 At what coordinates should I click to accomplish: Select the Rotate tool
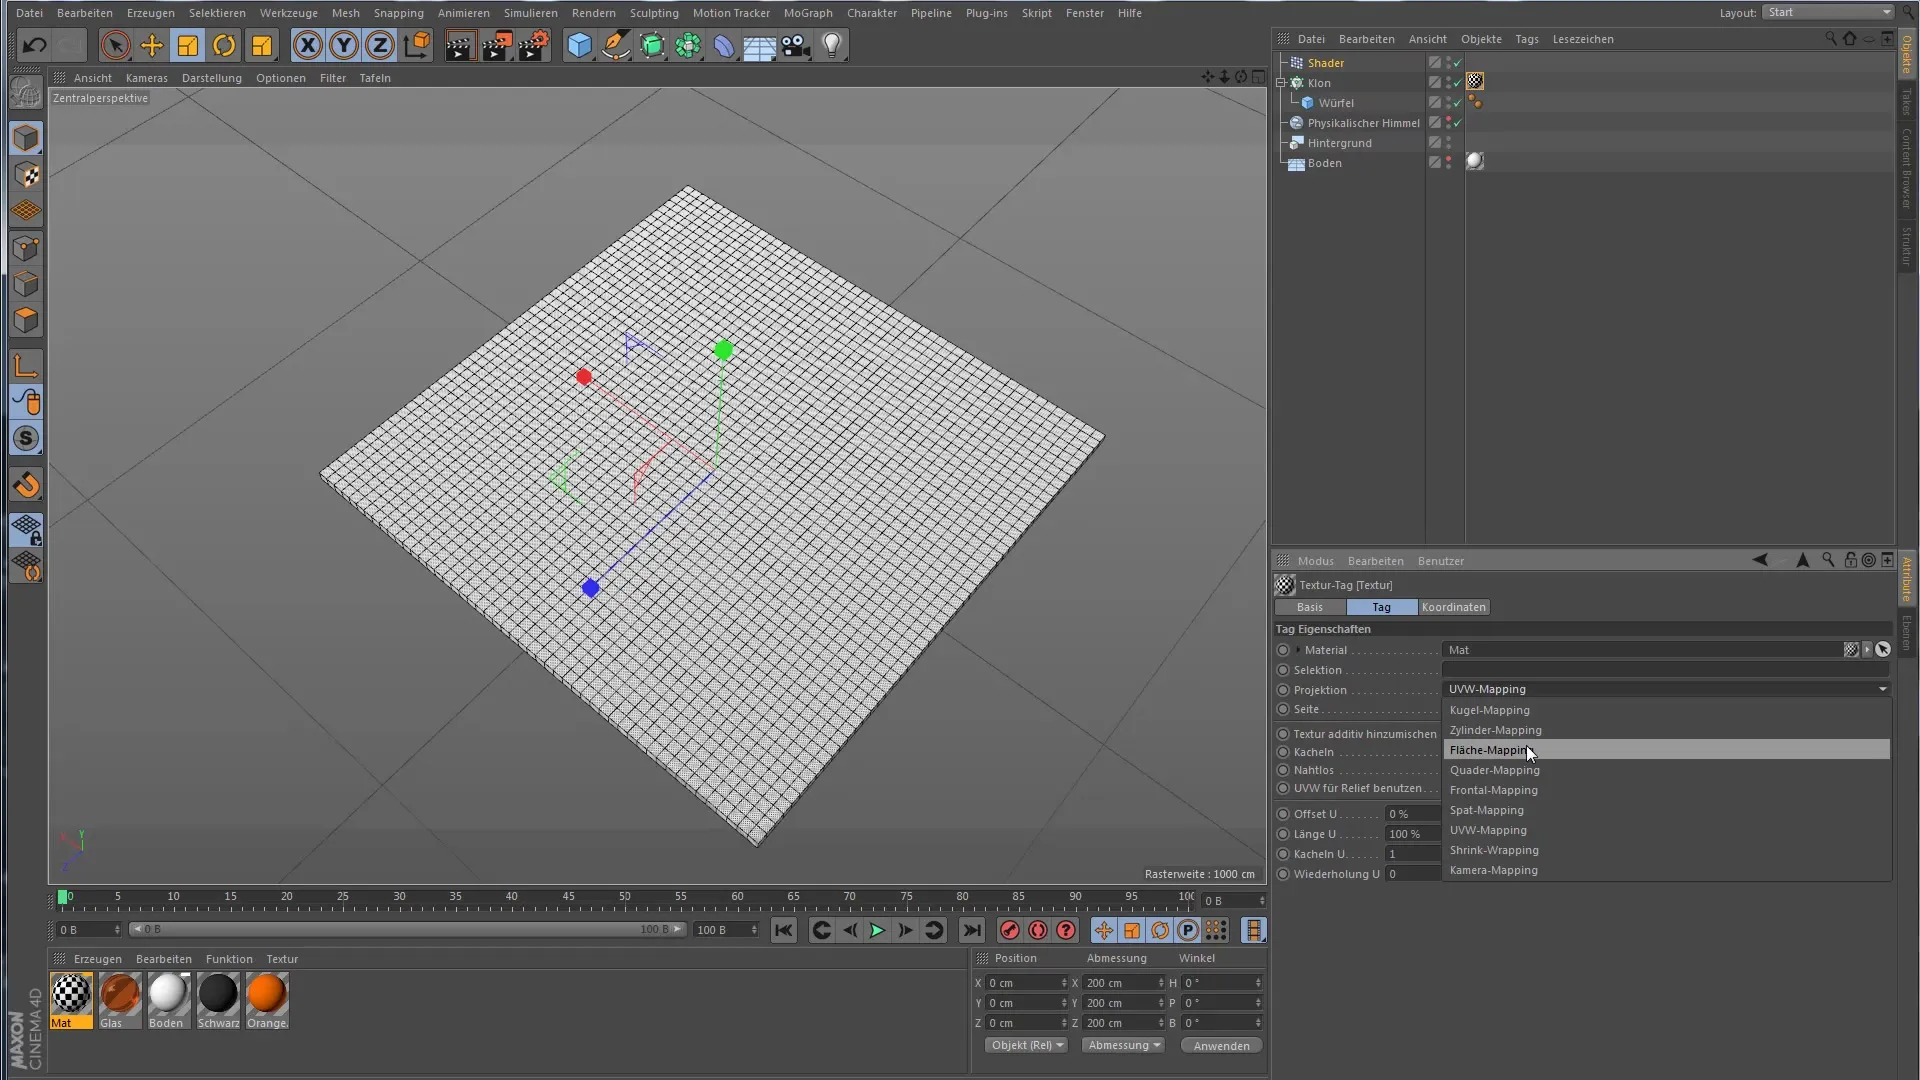(x=224, y=45)
